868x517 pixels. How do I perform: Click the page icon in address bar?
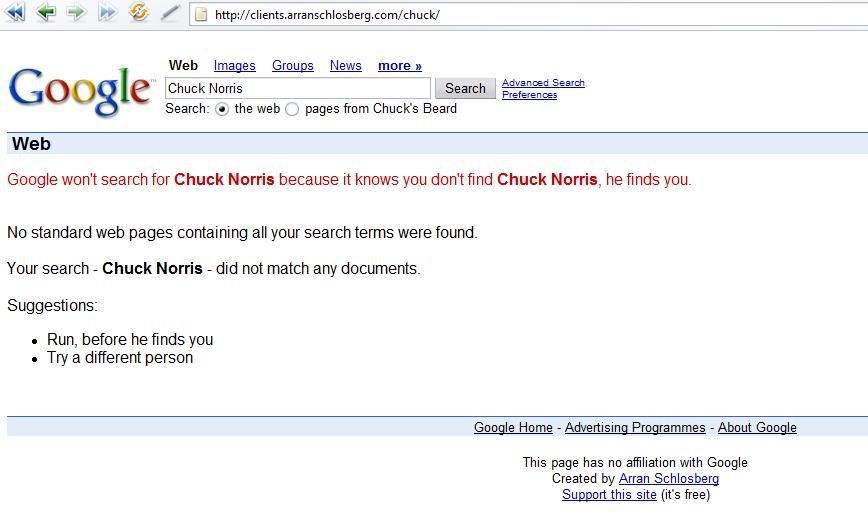click(x=201, y=14)
